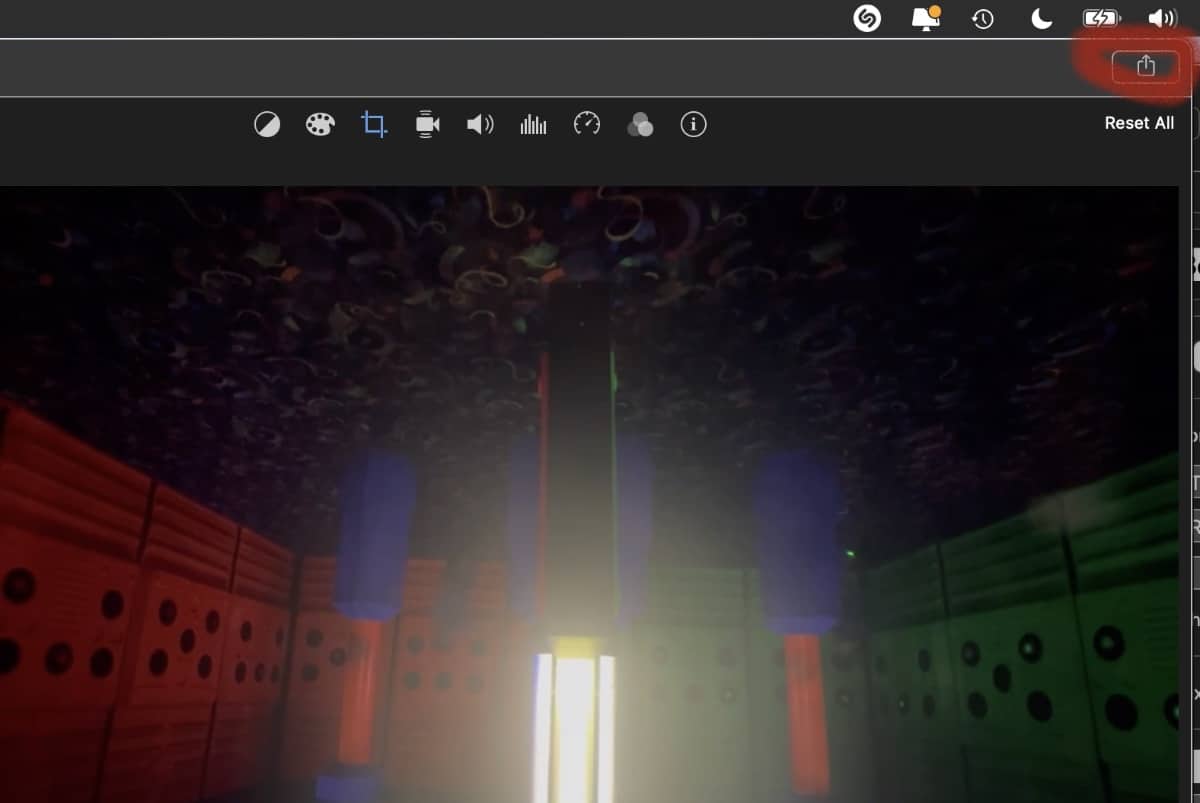
Task: Open Shazam in the menu bar
Action: point(867,18)
